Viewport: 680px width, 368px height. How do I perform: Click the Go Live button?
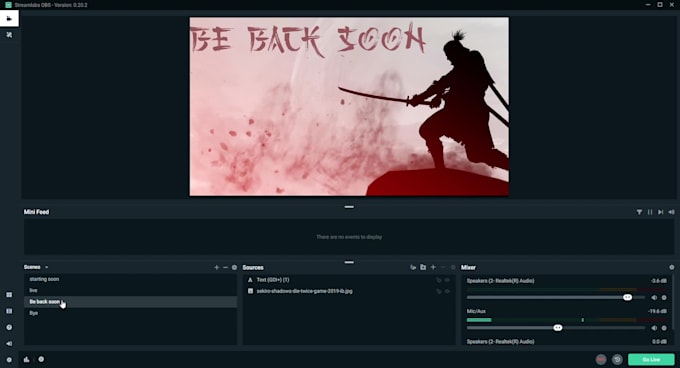(651, 360)
